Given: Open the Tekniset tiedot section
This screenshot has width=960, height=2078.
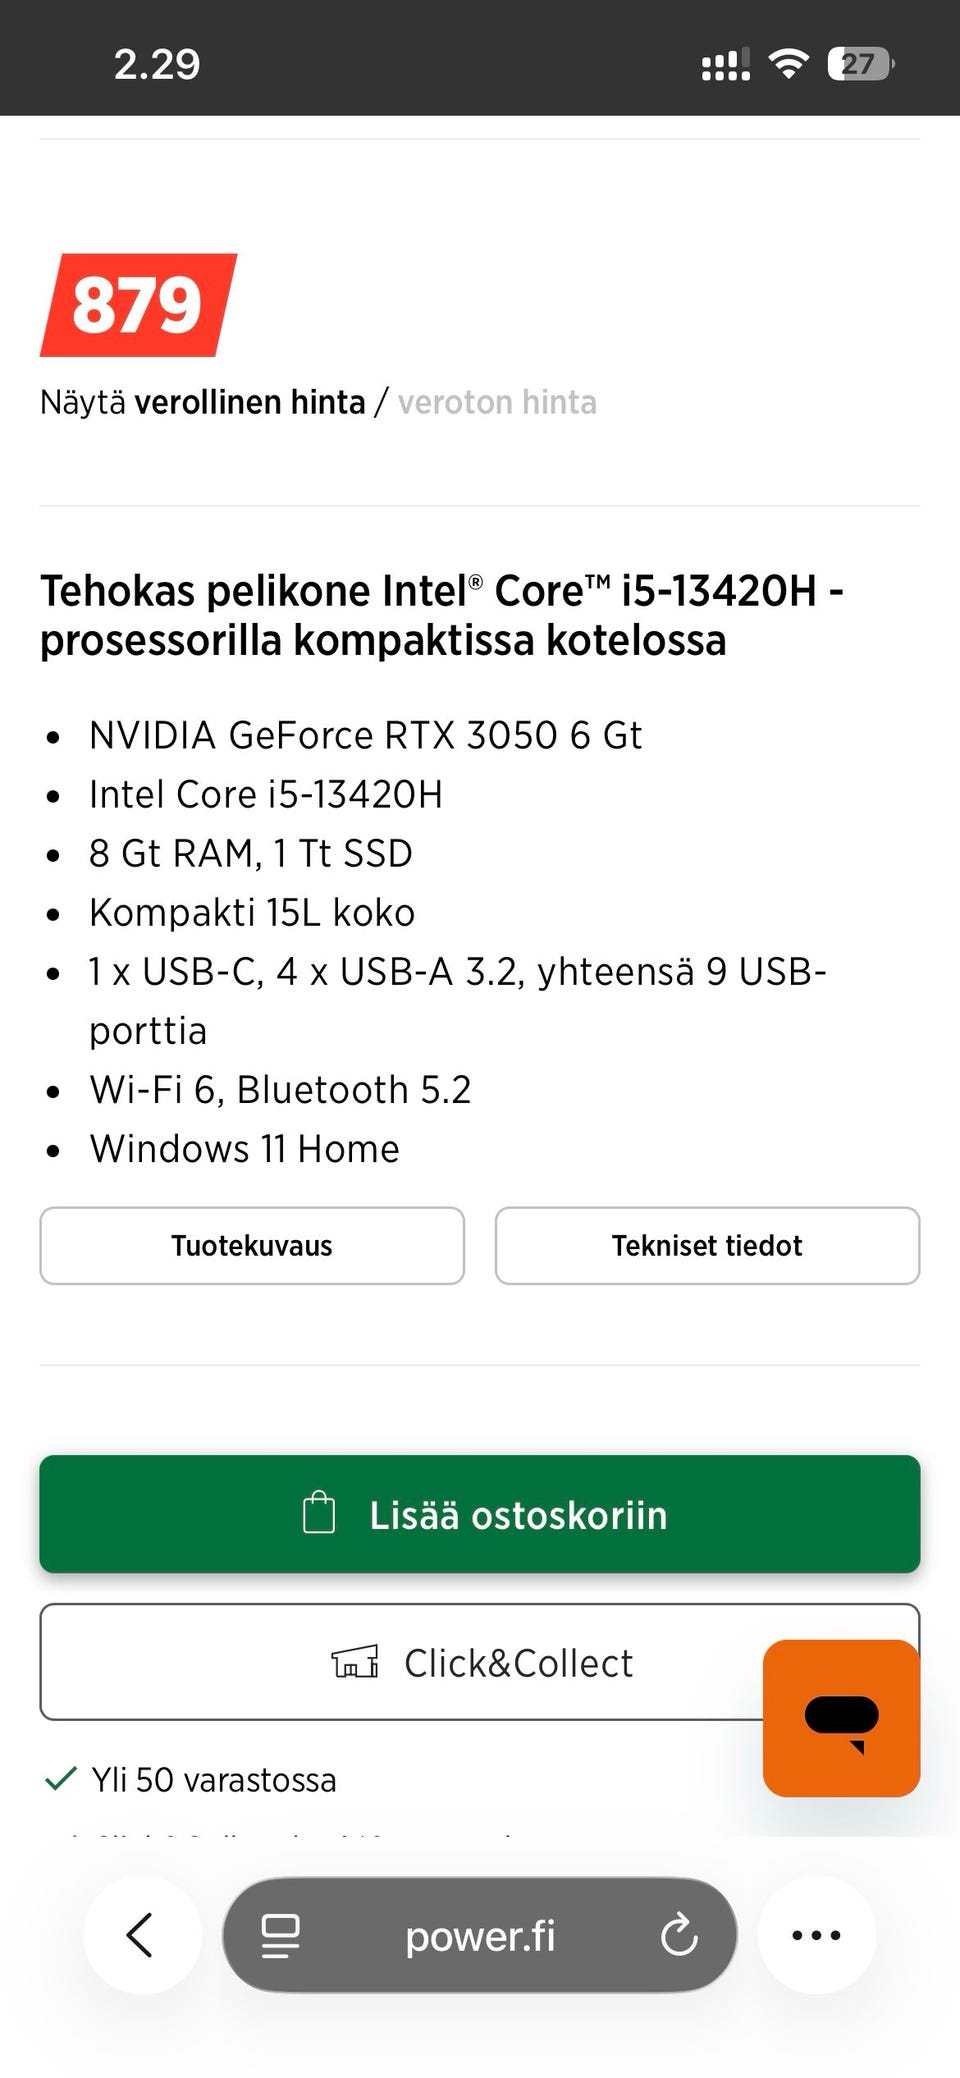Looking at the screenshot, I should click(707, 1245).
